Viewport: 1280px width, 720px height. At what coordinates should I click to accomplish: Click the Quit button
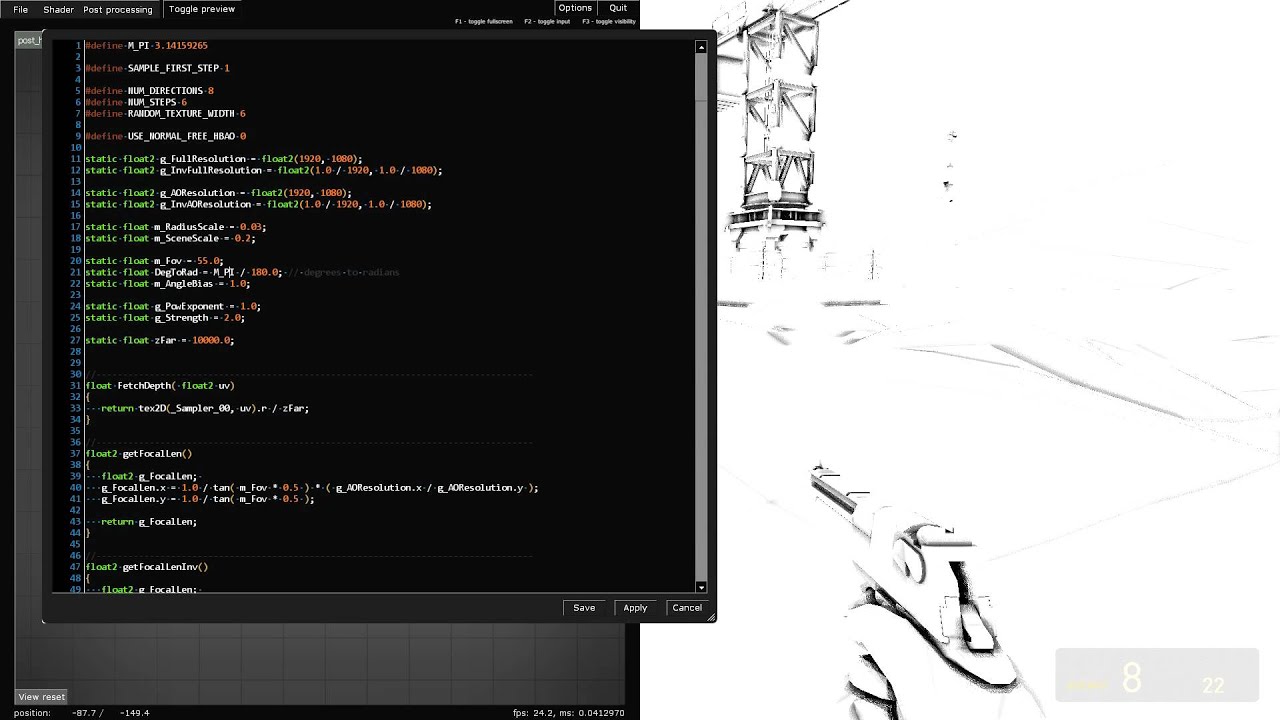618,8
